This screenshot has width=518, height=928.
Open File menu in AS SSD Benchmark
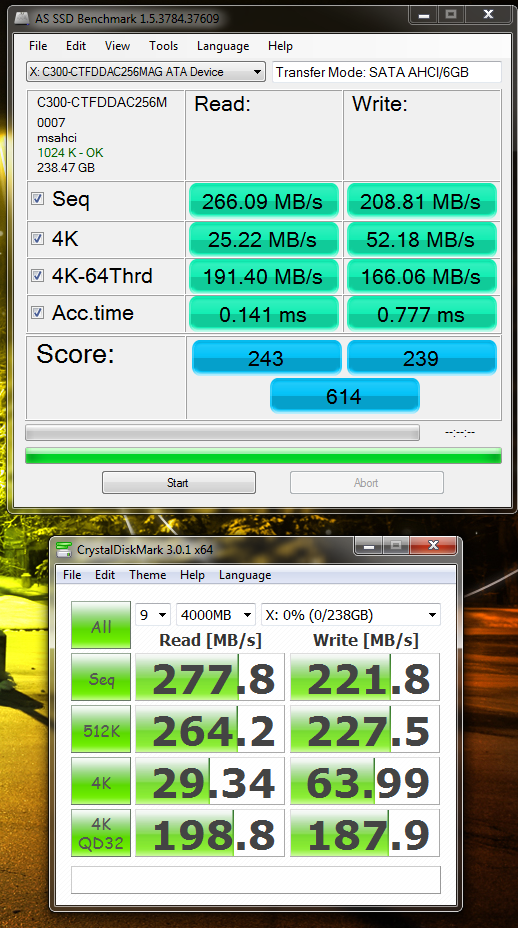[38, 46]
